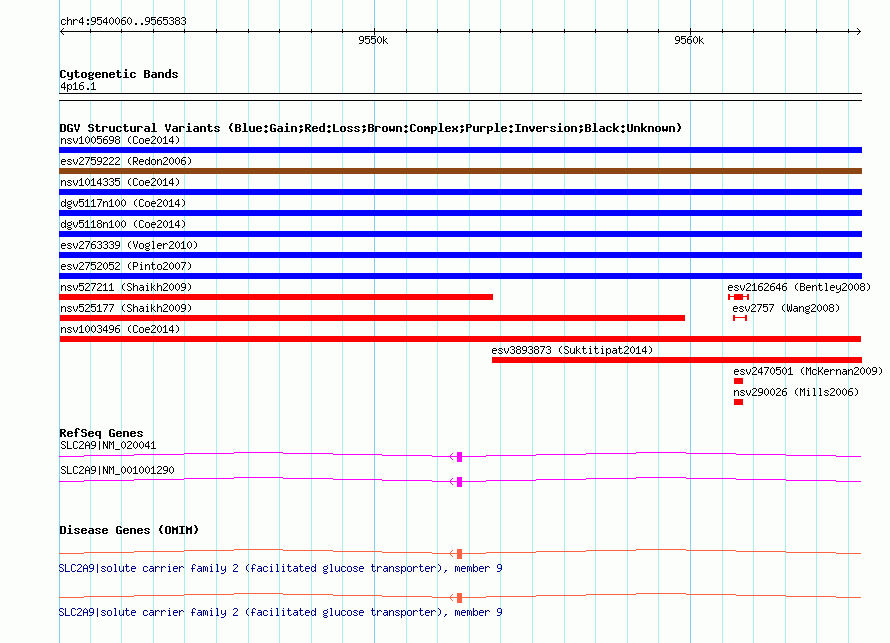Viewport: 890px width, 643px height.
Task: Click the right arrowhead of the ruler
Action: tap(858, 32)
